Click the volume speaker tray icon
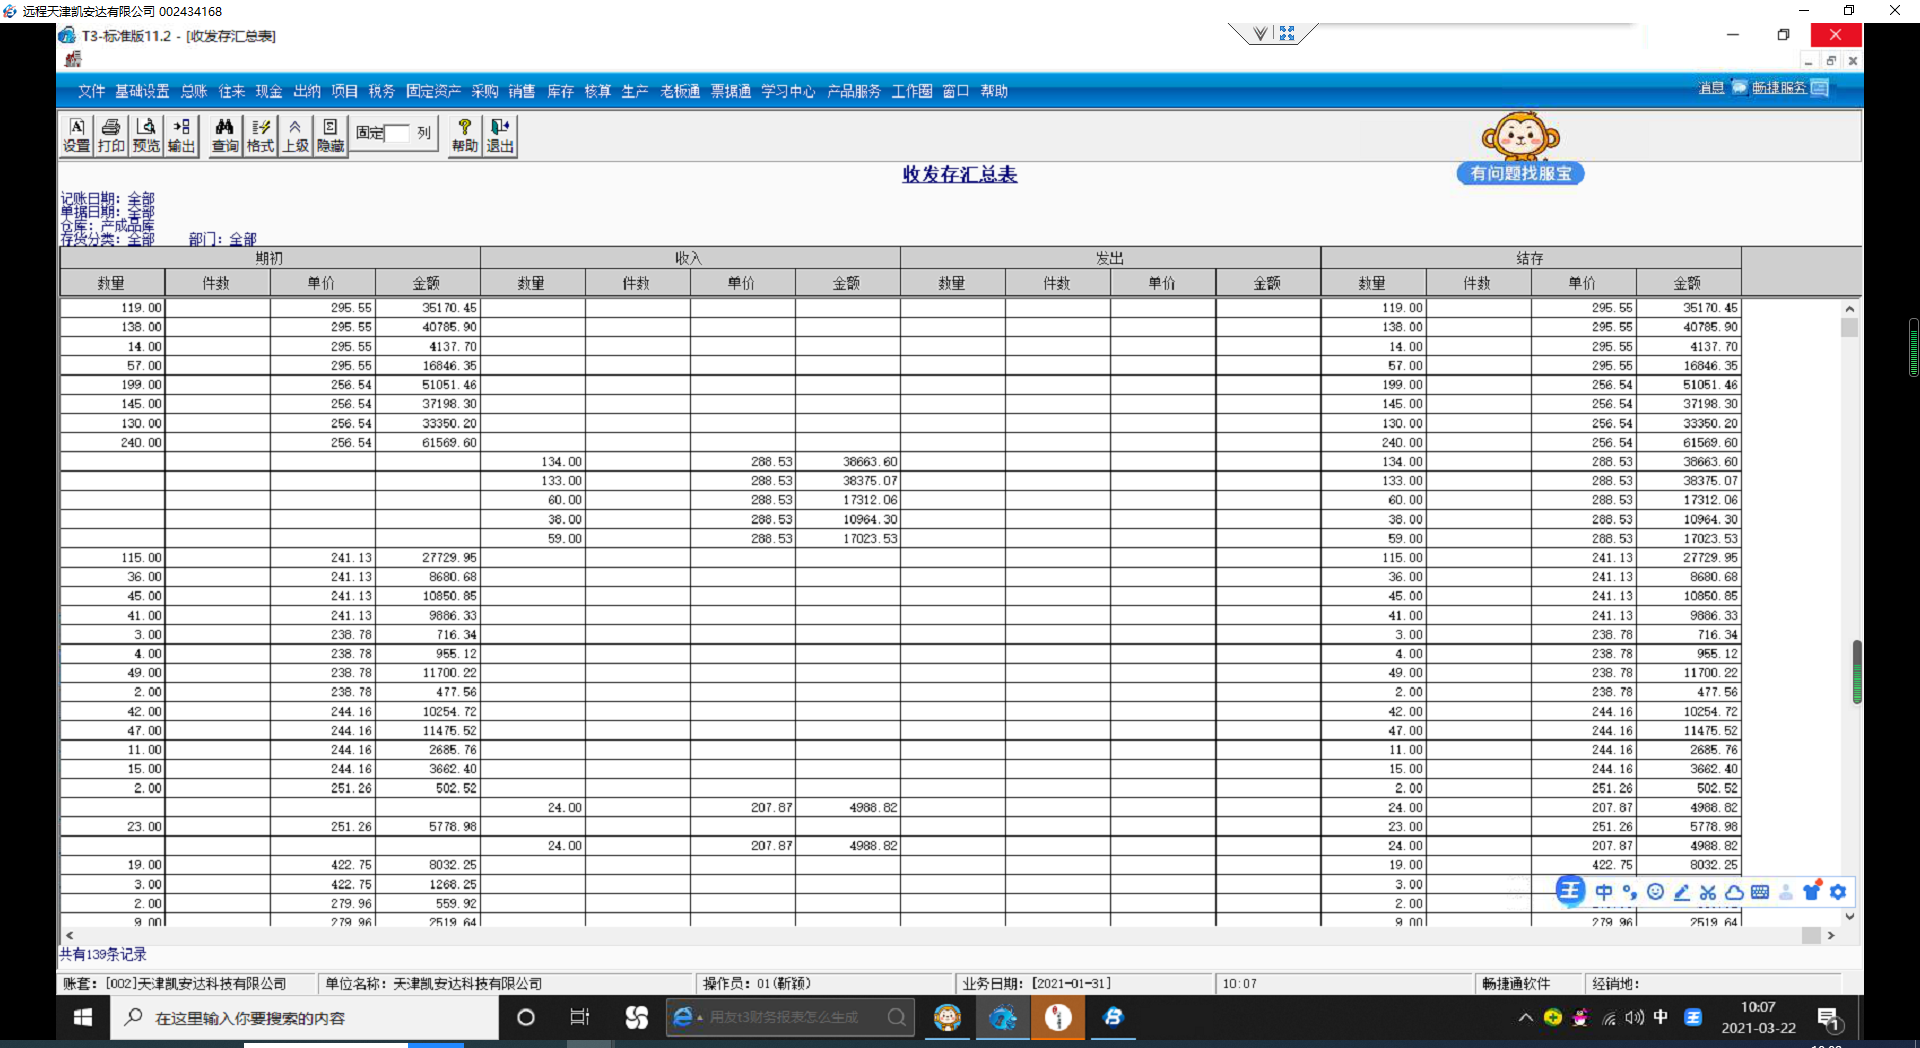The width and height of the screenshot is (1920, 1048). coord(1634,1018)
